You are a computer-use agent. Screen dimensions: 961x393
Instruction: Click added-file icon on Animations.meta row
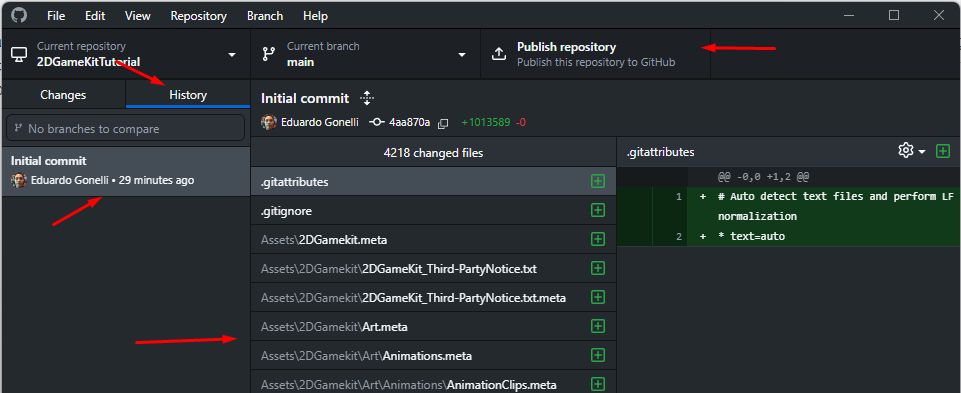pos(598,355)
